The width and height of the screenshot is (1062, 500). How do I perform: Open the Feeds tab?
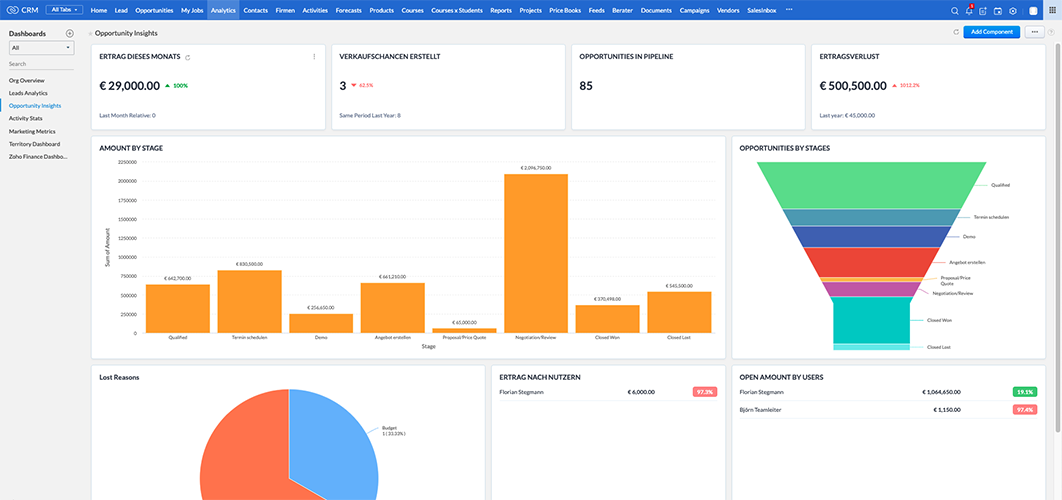coord(597,11)
